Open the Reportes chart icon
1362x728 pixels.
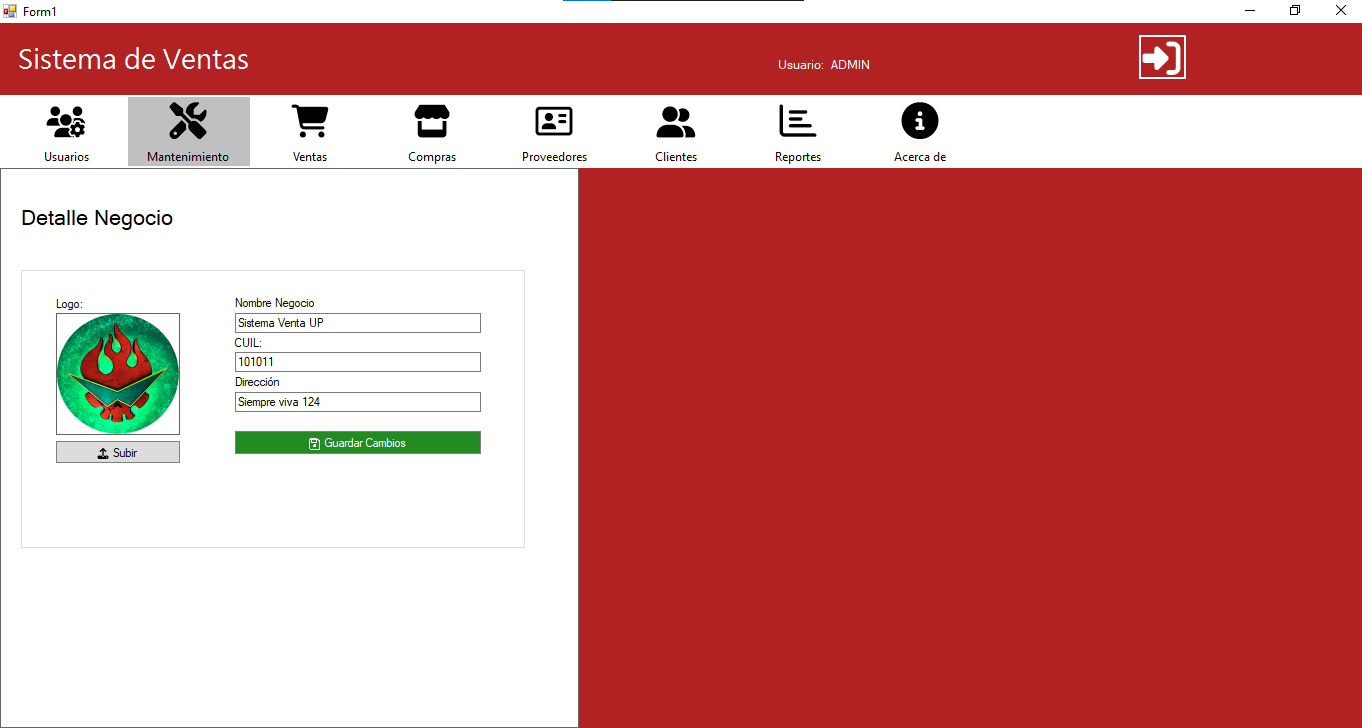pos(798,122)
